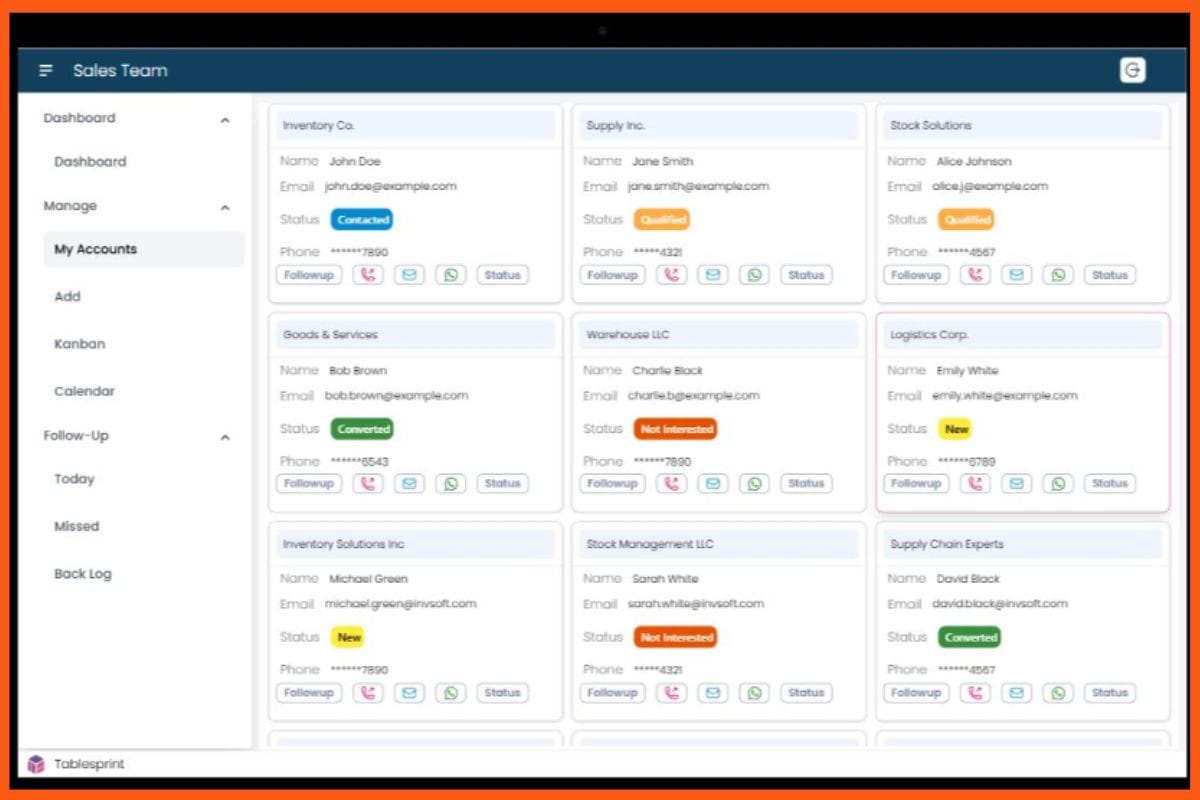This screenshot has width=1200, height=800.
Task: Click Status button on the Stock Solutions card
Action: click(1110, 275)
